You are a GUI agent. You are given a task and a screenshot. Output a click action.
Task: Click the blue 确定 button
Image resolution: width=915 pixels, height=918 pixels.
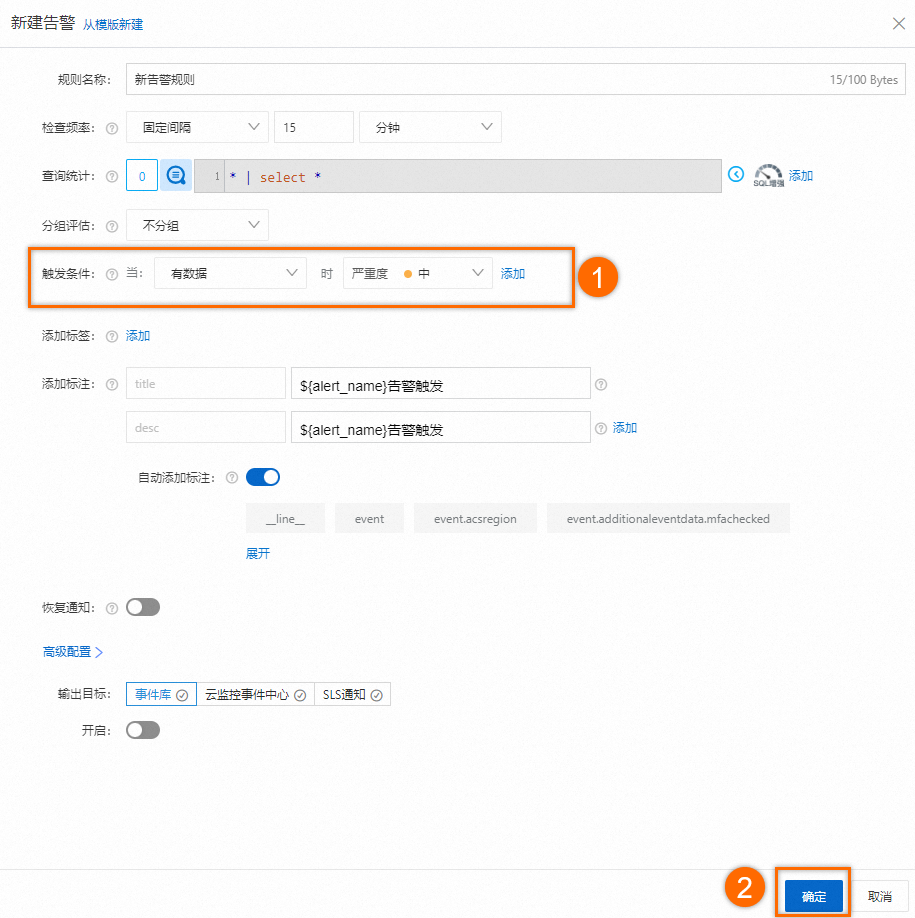814,896
